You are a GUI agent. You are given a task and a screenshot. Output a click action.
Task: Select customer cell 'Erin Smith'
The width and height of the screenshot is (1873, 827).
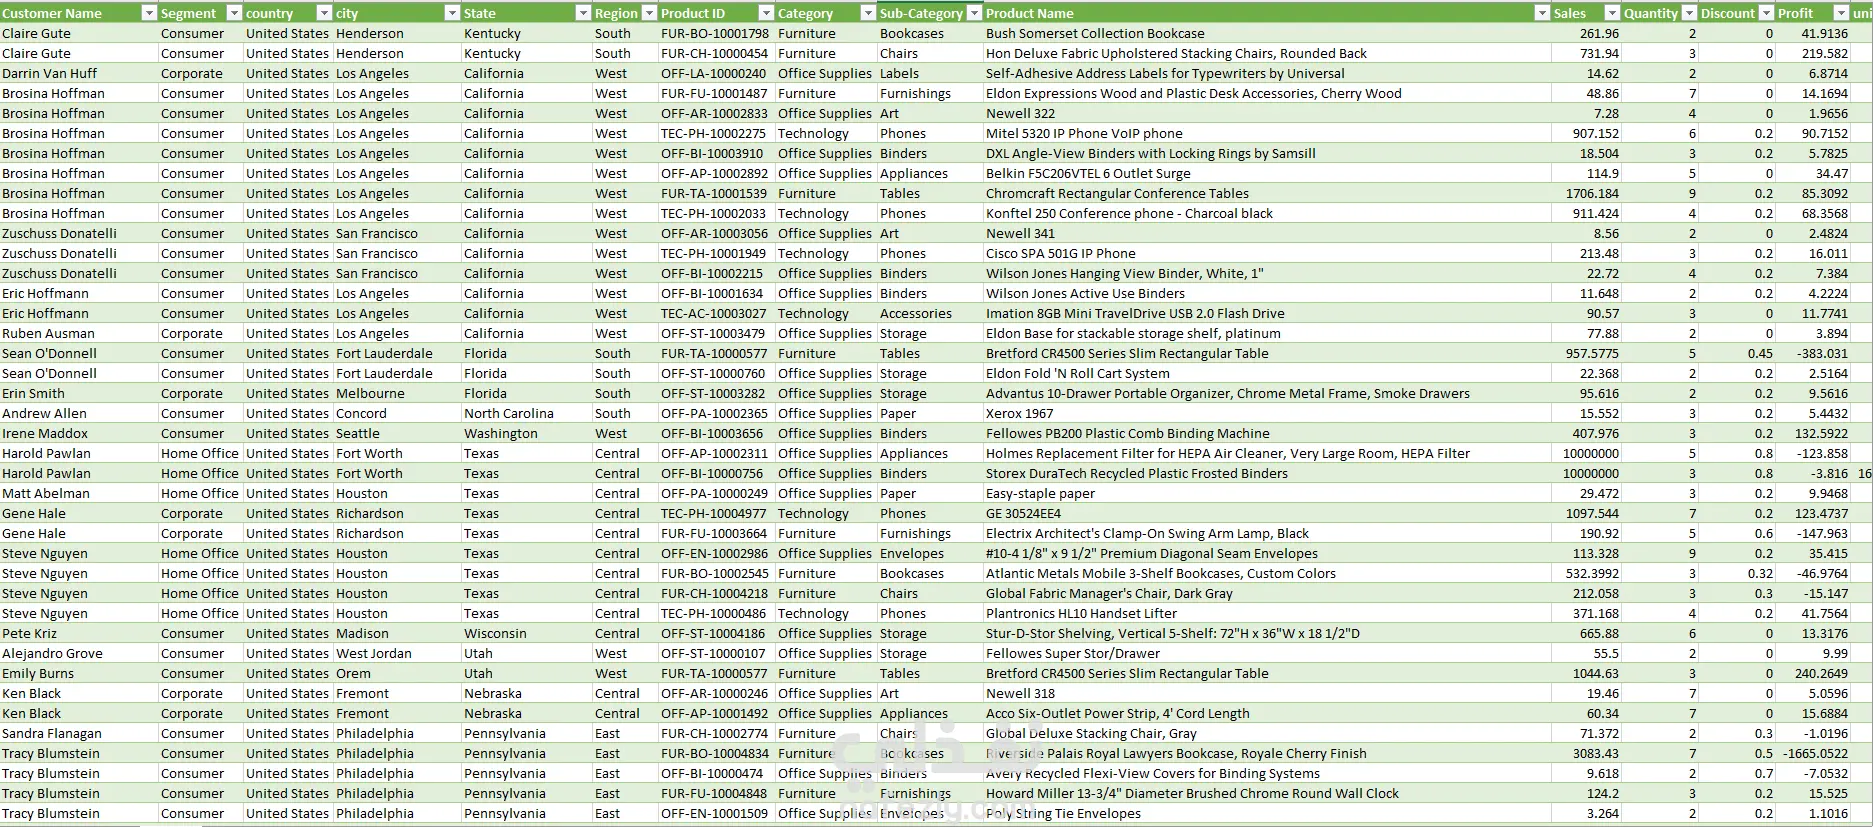(x=79, y=393)
